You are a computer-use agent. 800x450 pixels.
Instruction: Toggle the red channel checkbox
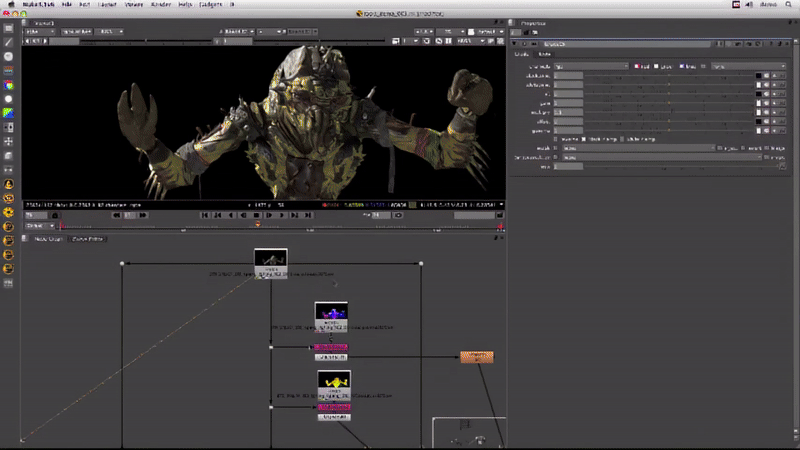(635, 66)
